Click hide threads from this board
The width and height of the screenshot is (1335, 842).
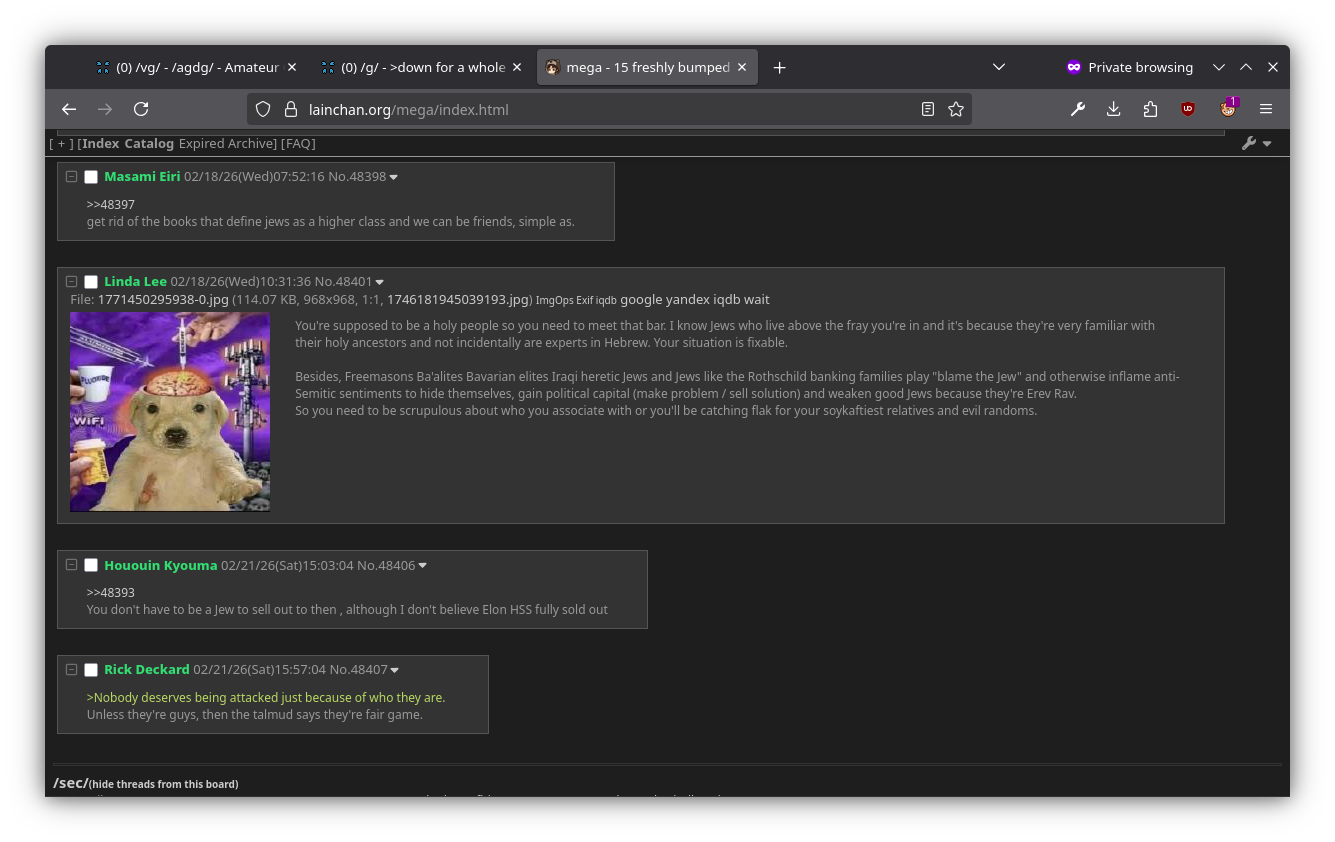click(163, 784)
